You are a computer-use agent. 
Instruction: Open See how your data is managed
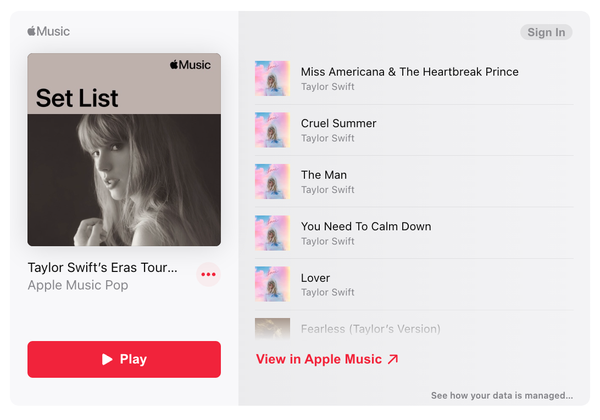click(502, 395)
